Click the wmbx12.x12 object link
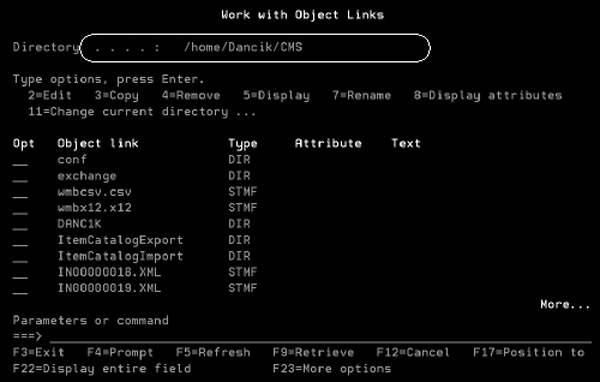 click(95, 208)
